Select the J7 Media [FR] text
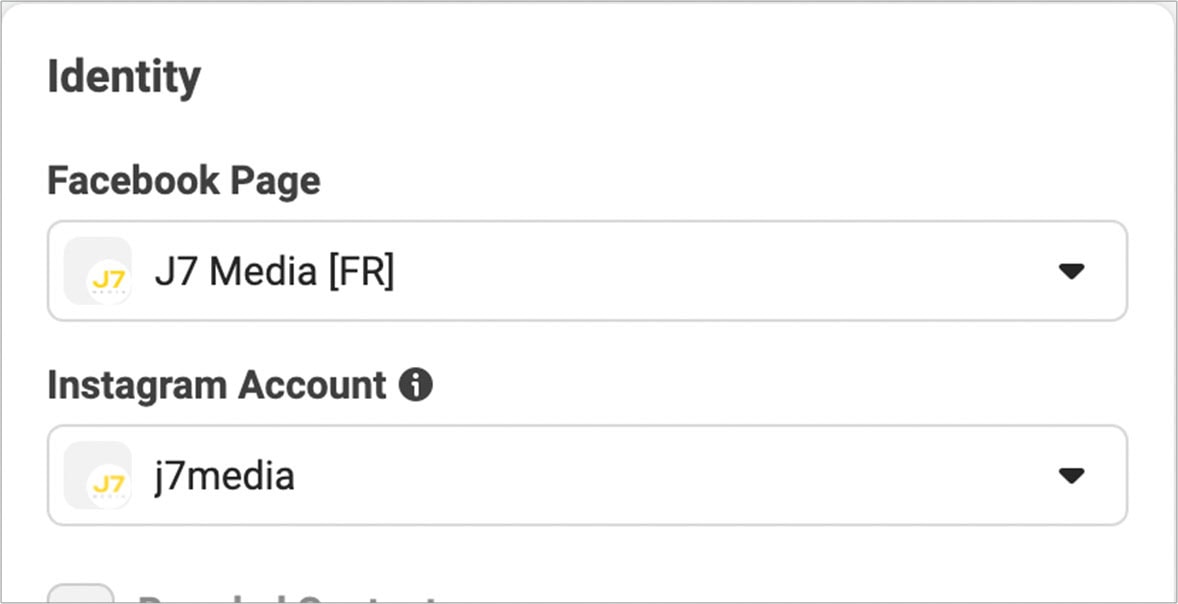 (x=274, y=271)
